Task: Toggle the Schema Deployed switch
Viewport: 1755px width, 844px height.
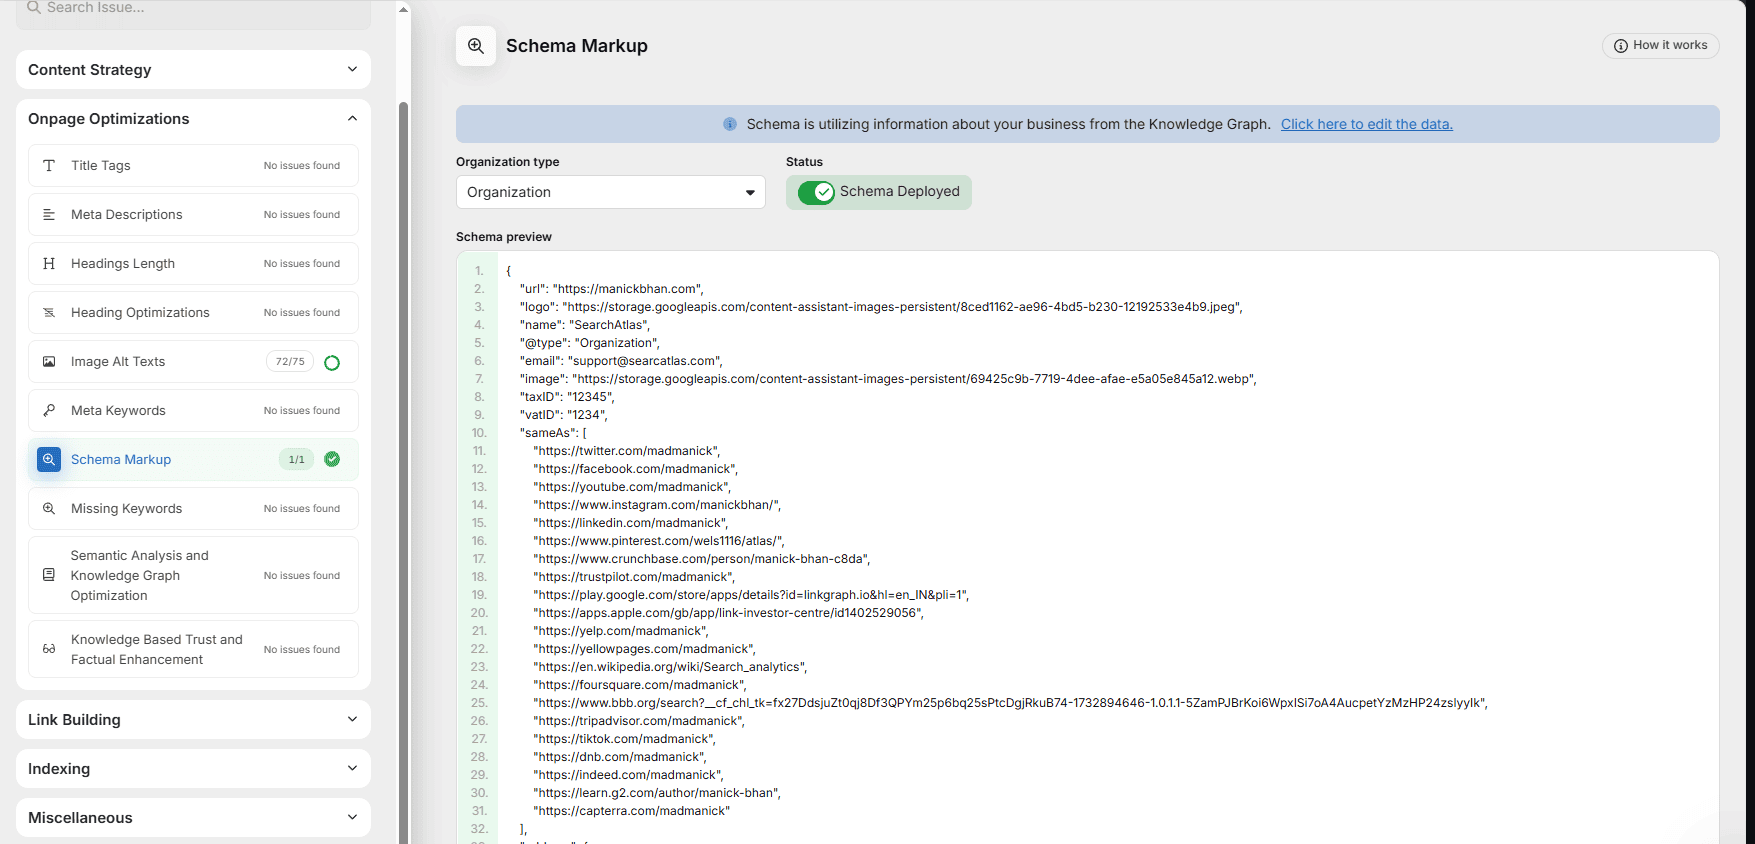Action: pos(816,192)
